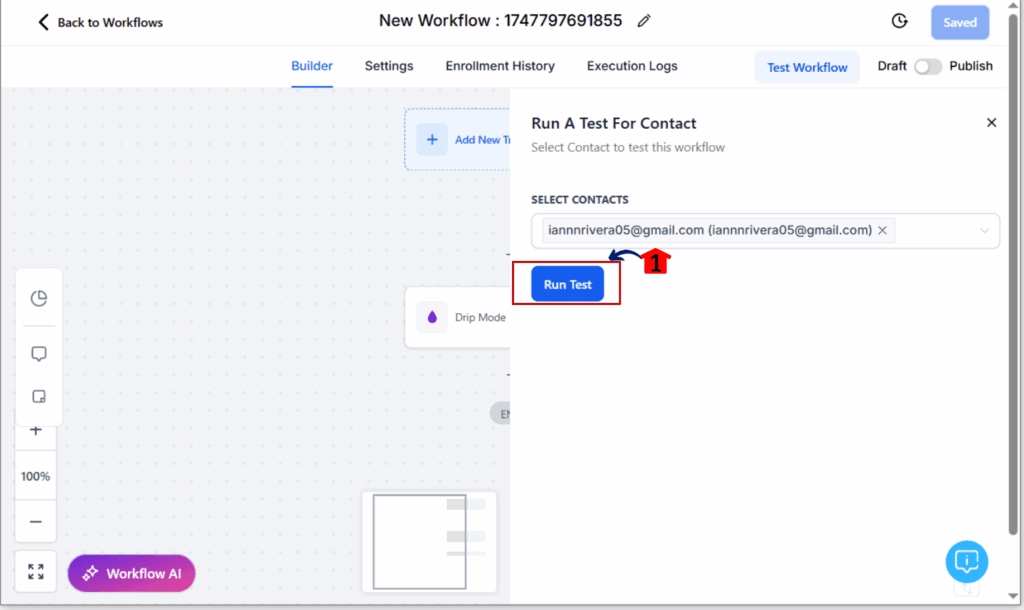Click inside the Select Contacts input field
The height and width of the screenshot is (610, 1024).
(x=765, y=231)
